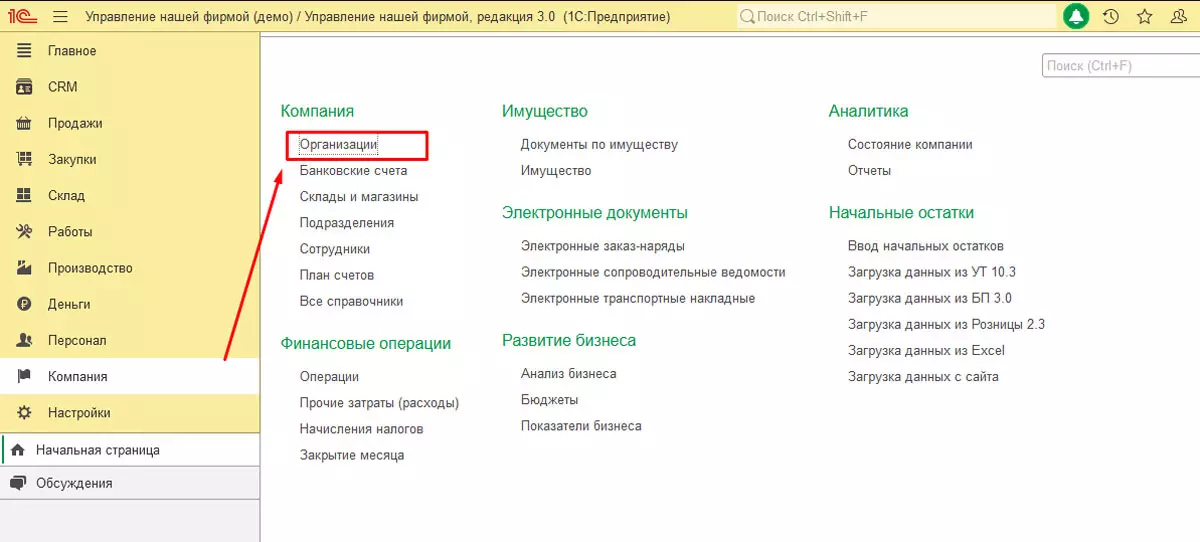This screenshot has width=1200, height=542.
Task: Click the Персонал people icon
Action: (25, 340)
